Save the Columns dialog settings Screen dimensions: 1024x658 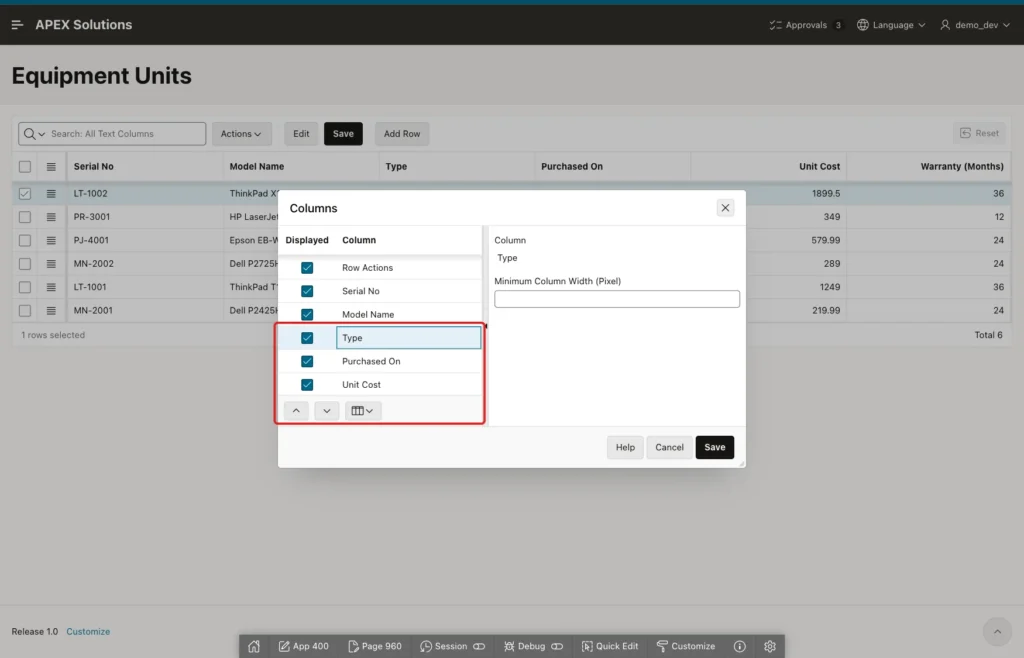coord(714,447)
